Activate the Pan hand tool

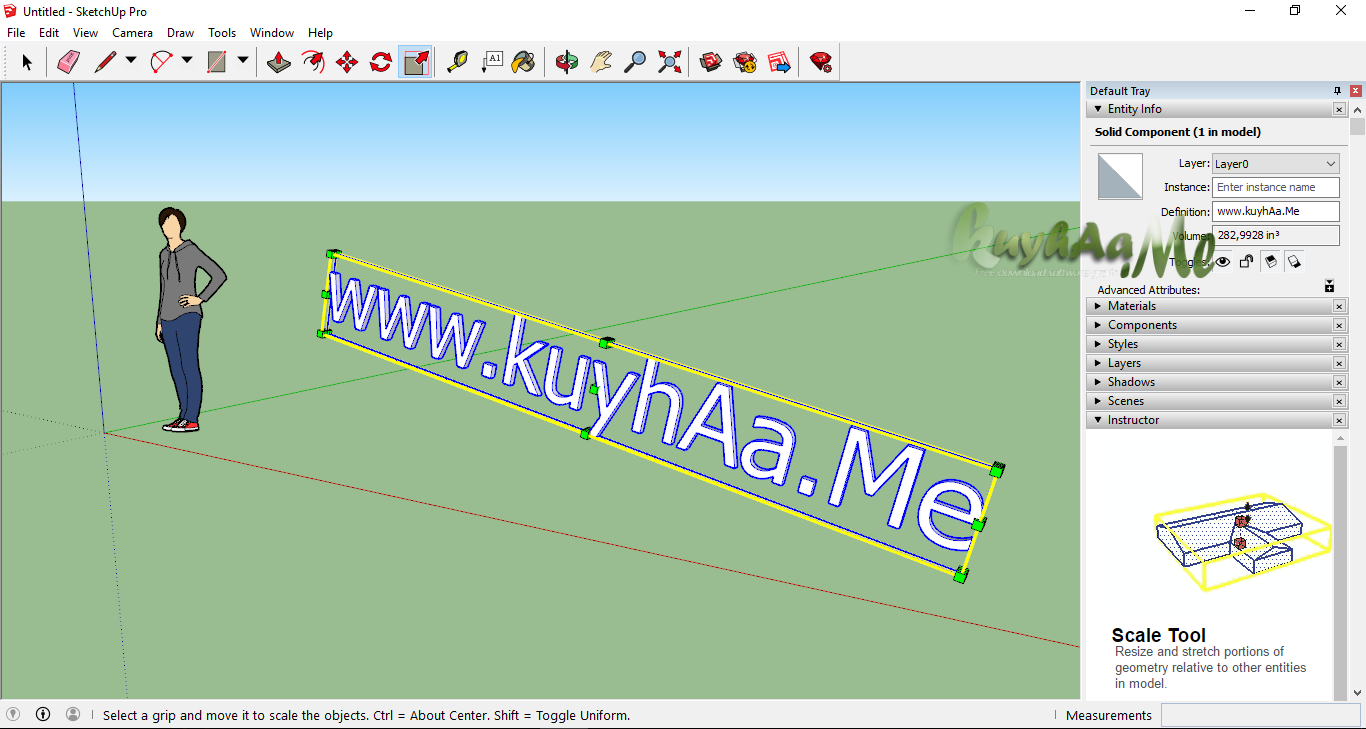click(x=601, y=62)
